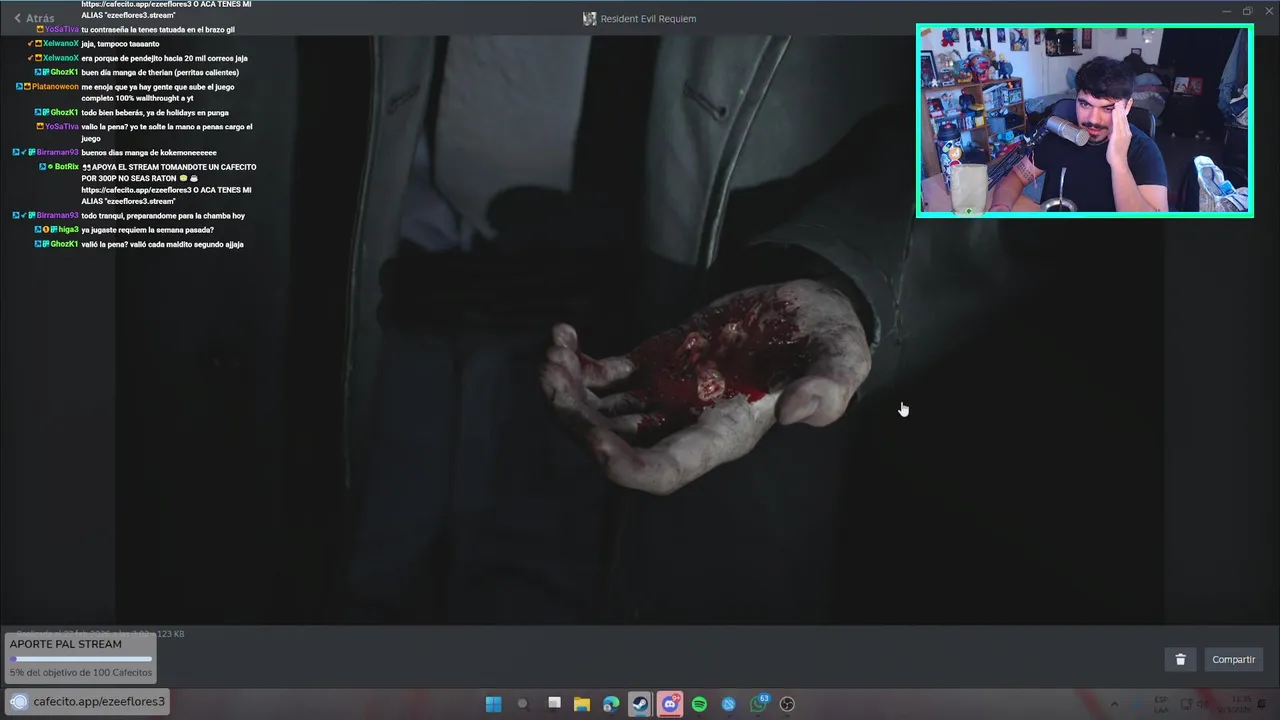
Task: Click the screenshot info text showing 123 KB
Action: pyautogui.click(x=99, y=633)
